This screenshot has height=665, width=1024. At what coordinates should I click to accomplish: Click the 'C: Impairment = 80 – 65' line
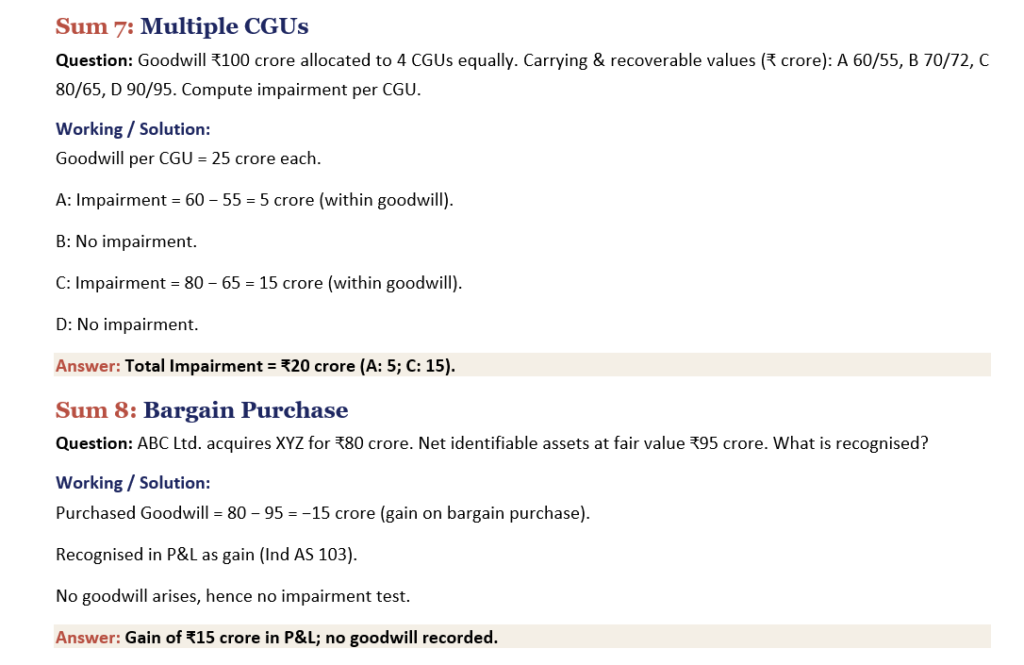point(259,283)
